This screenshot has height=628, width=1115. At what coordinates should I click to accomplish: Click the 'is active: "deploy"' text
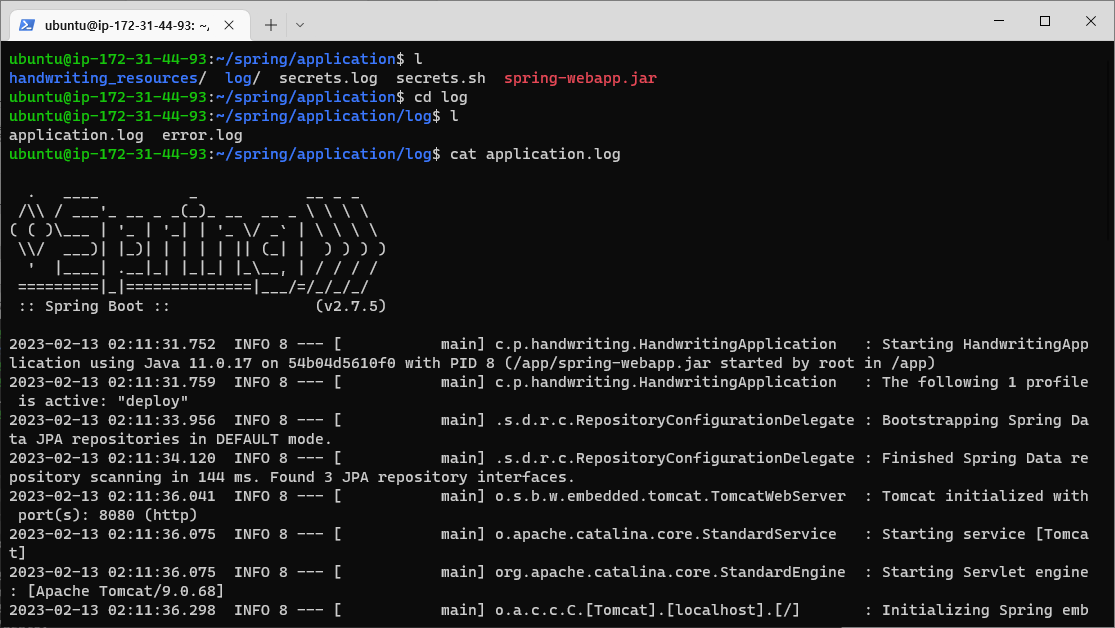tap(103, 401)
